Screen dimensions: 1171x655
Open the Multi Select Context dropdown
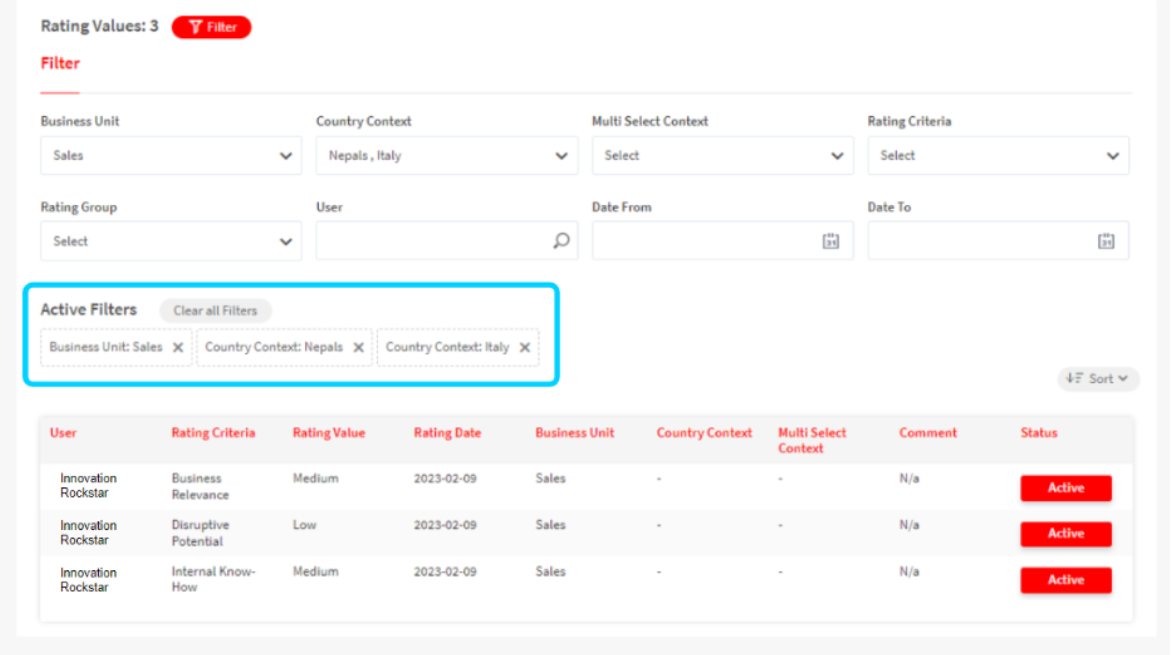click(x=722, y=156)
